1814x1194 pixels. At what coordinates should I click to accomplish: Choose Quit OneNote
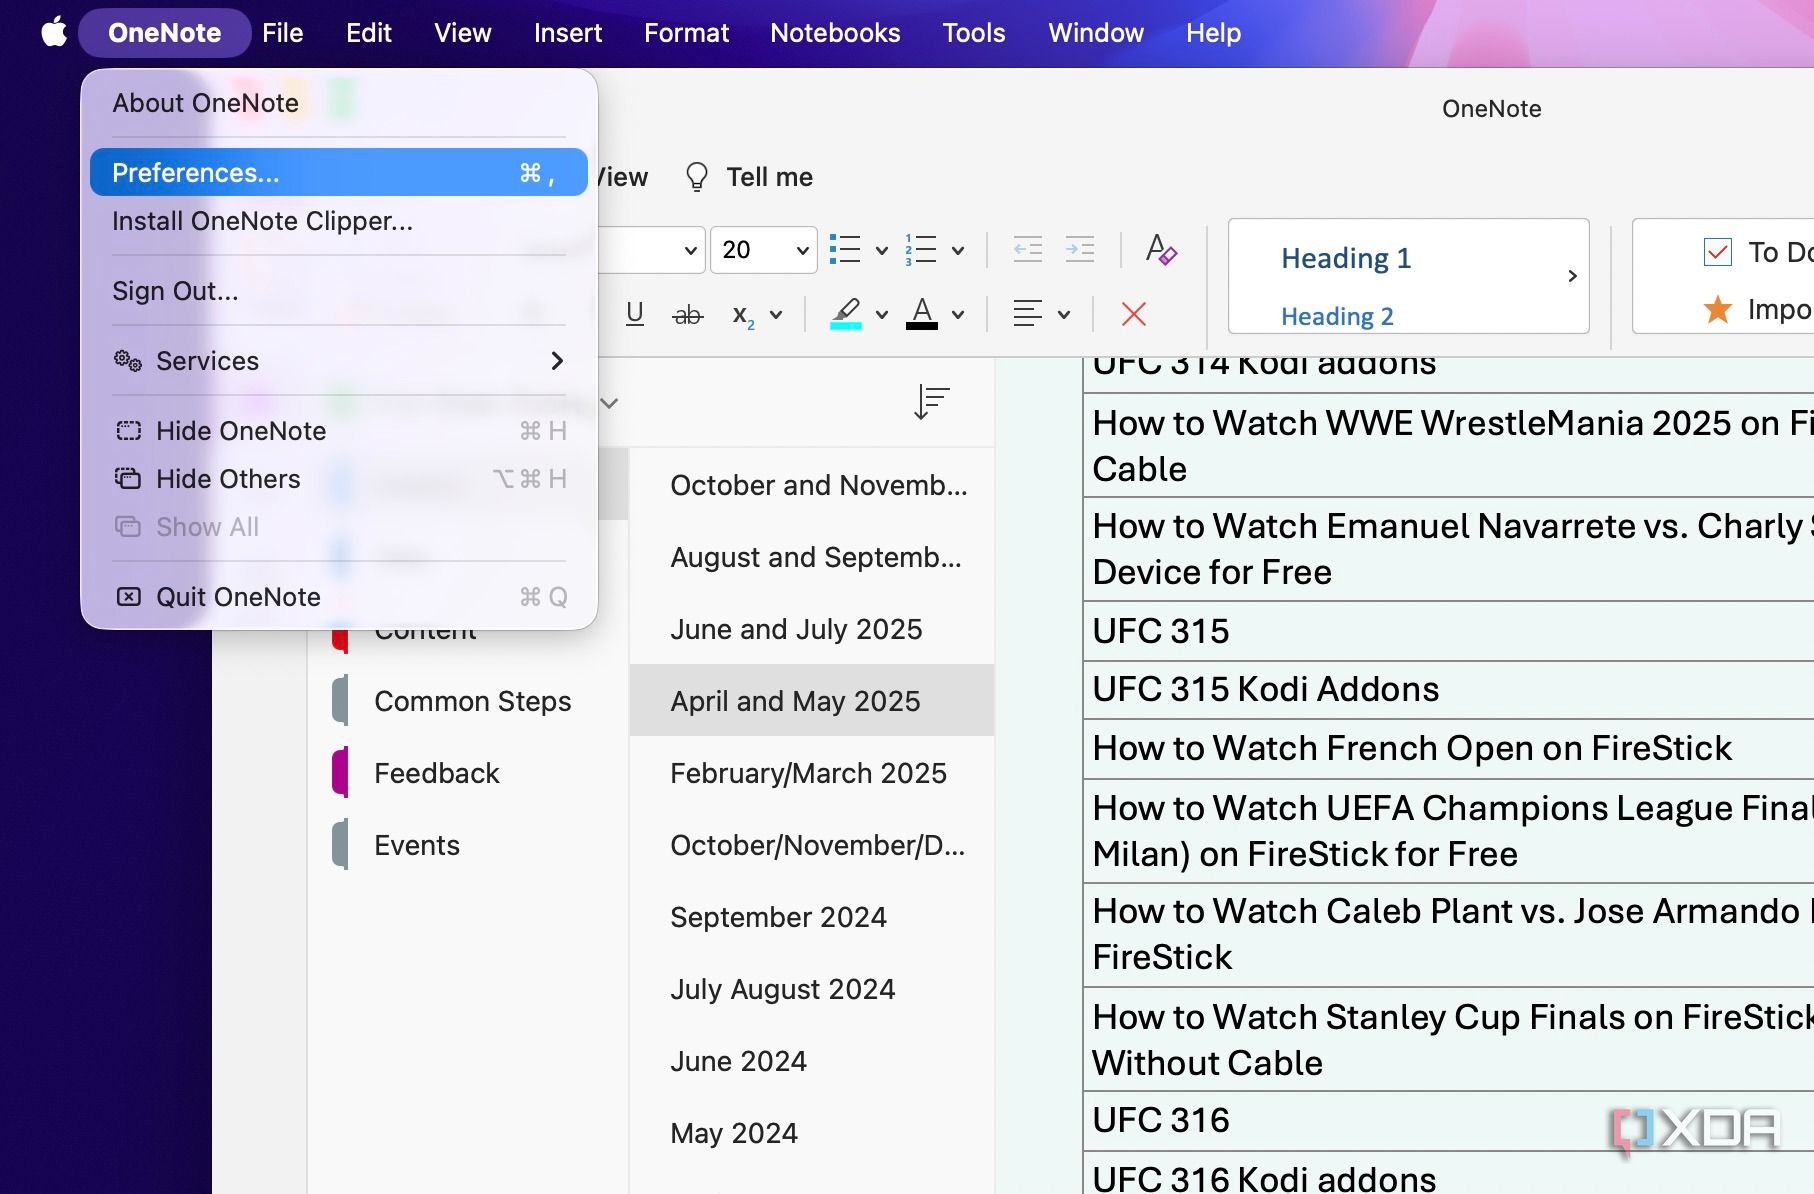[339, 597]
